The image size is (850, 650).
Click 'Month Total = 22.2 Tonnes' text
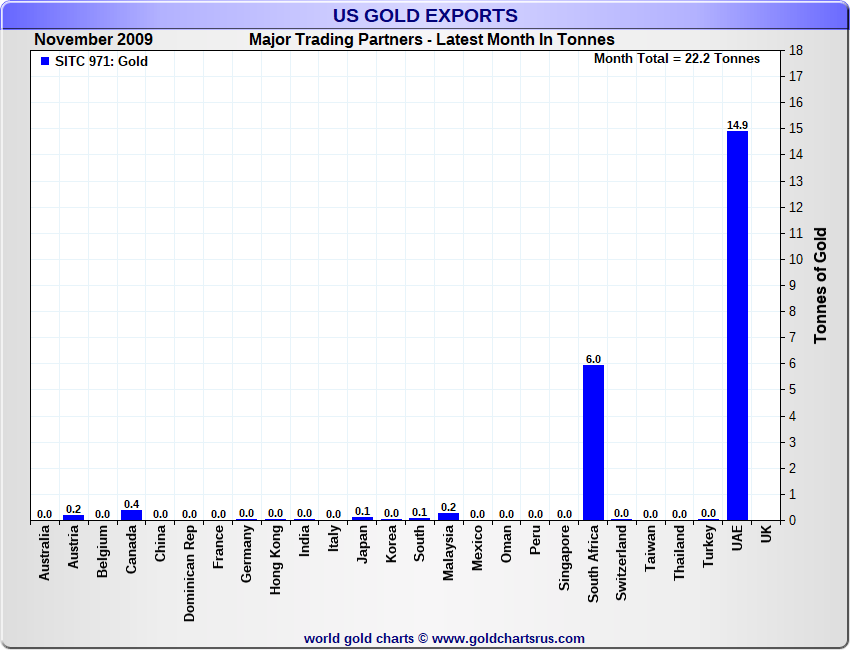tap(677, 59)
